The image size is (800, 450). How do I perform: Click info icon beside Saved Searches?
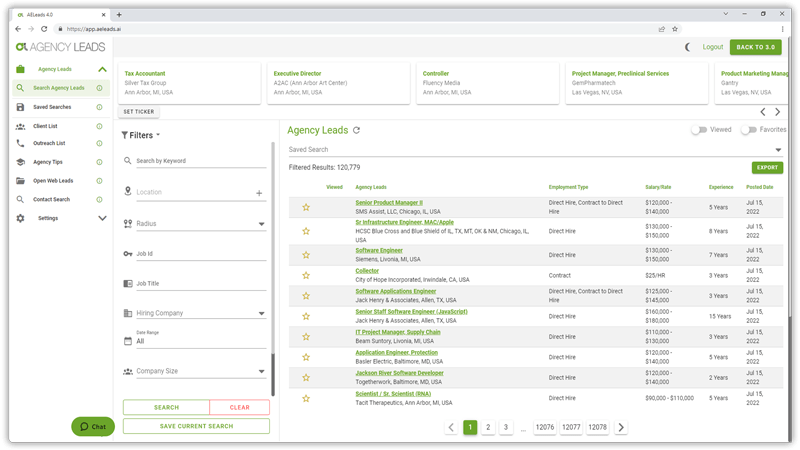click(x=99, y=107)
